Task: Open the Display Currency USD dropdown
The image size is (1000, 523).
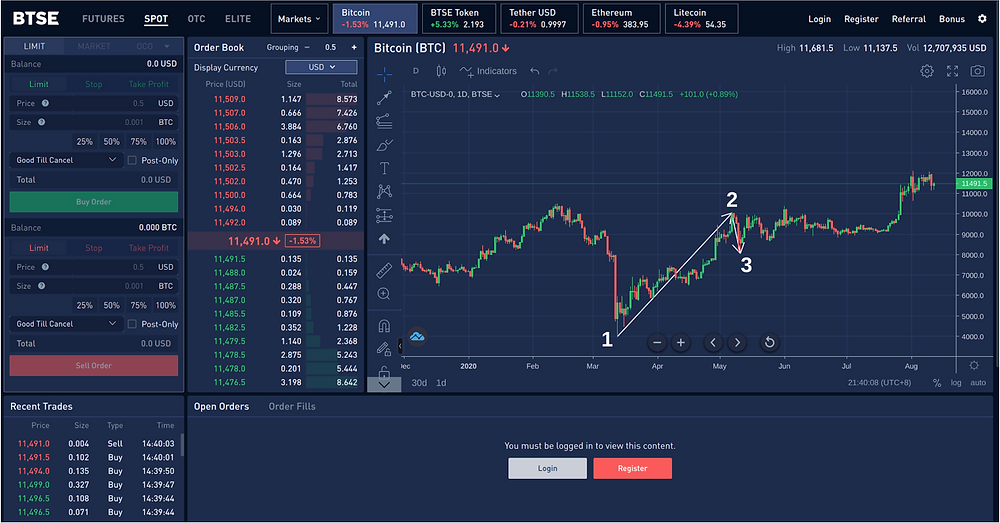Action: 321,67
